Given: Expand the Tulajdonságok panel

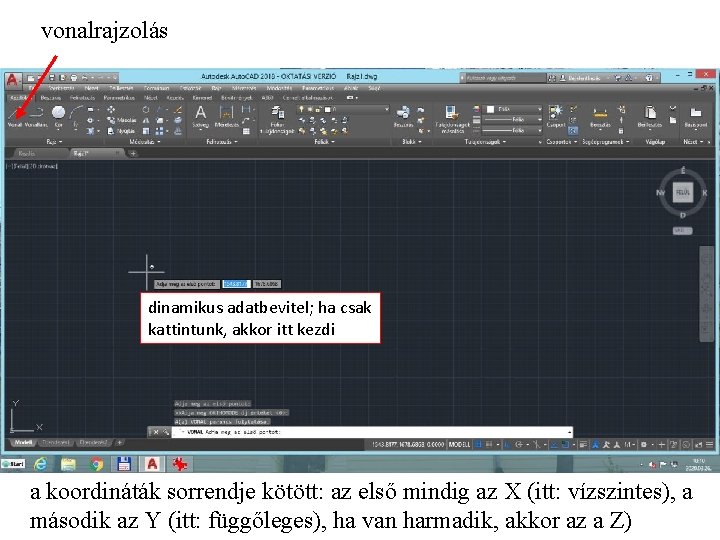Looking at the screenshot, I should [x=485, y=142].
